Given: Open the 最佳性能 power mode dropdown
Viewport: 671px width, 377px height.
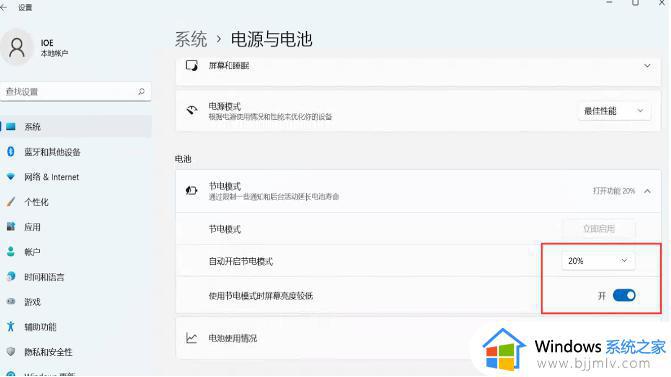Looking at the screenshot, I should (614, 111).
